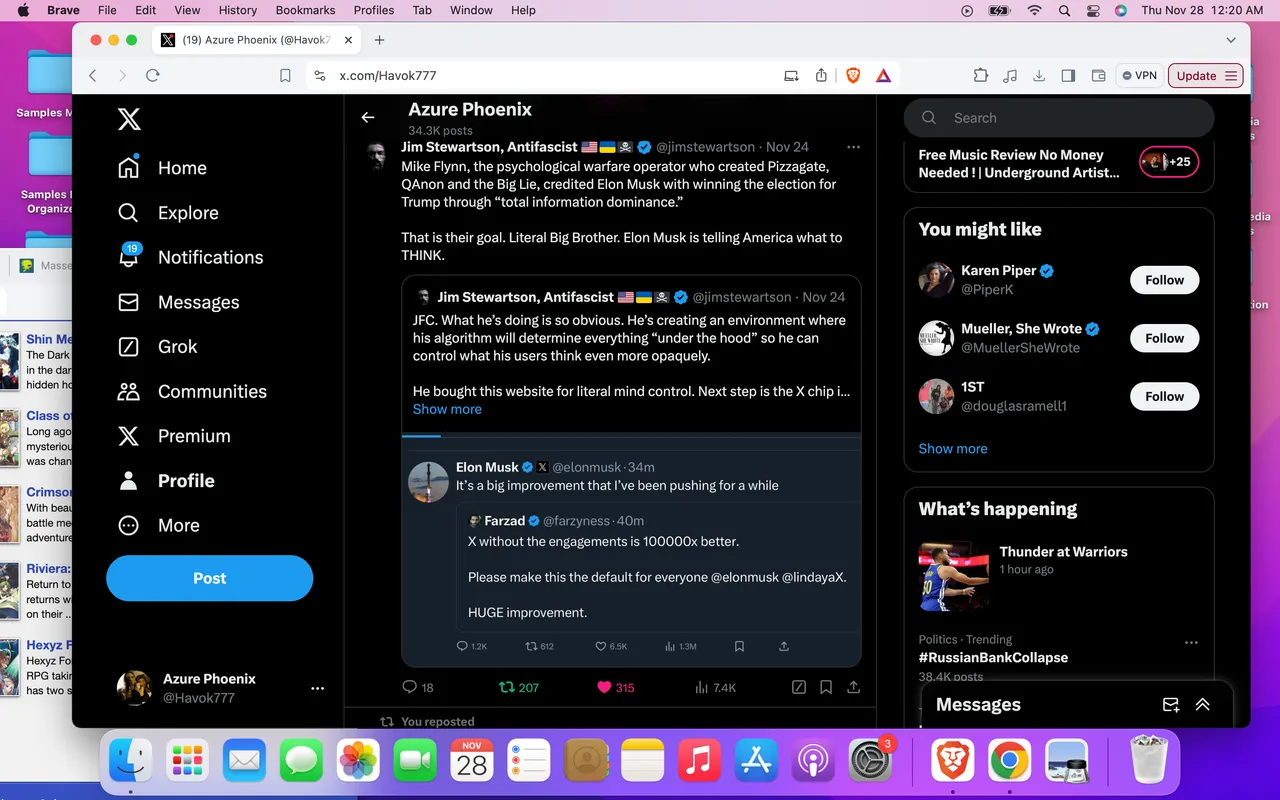Viewport: 1280px width, 800px height.
Task: Open @jimstewartson handle in main post
Action: pyautogui.click(x=707, y=147)
